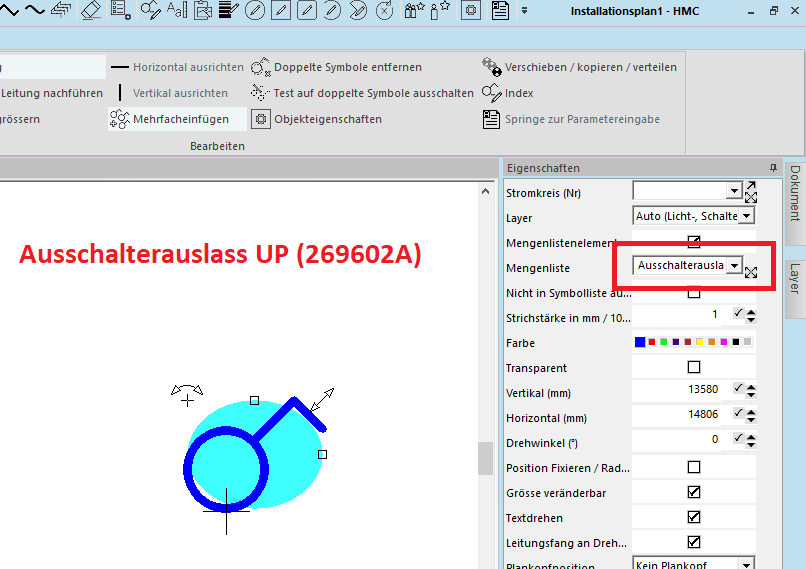
Task: Pick the red color swatch in Farbe
Action: 652,343
